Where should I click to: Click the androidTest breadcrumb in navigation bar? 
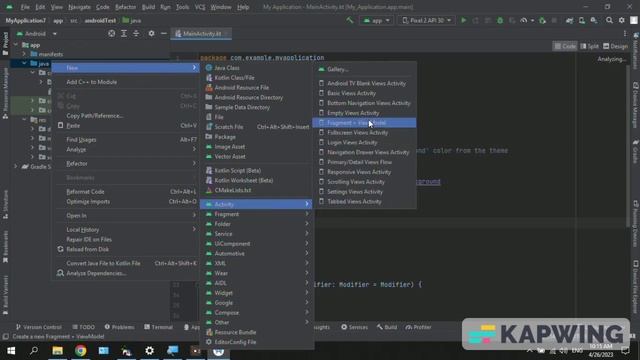coord(100,20)
